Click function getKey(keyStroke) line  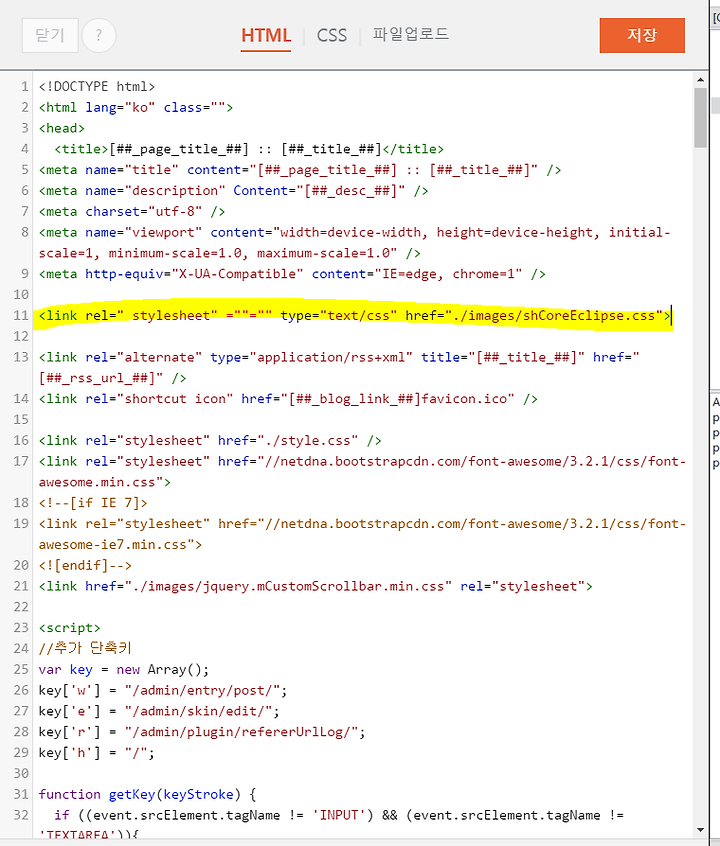pyautogui.click(x=147, y=795)
